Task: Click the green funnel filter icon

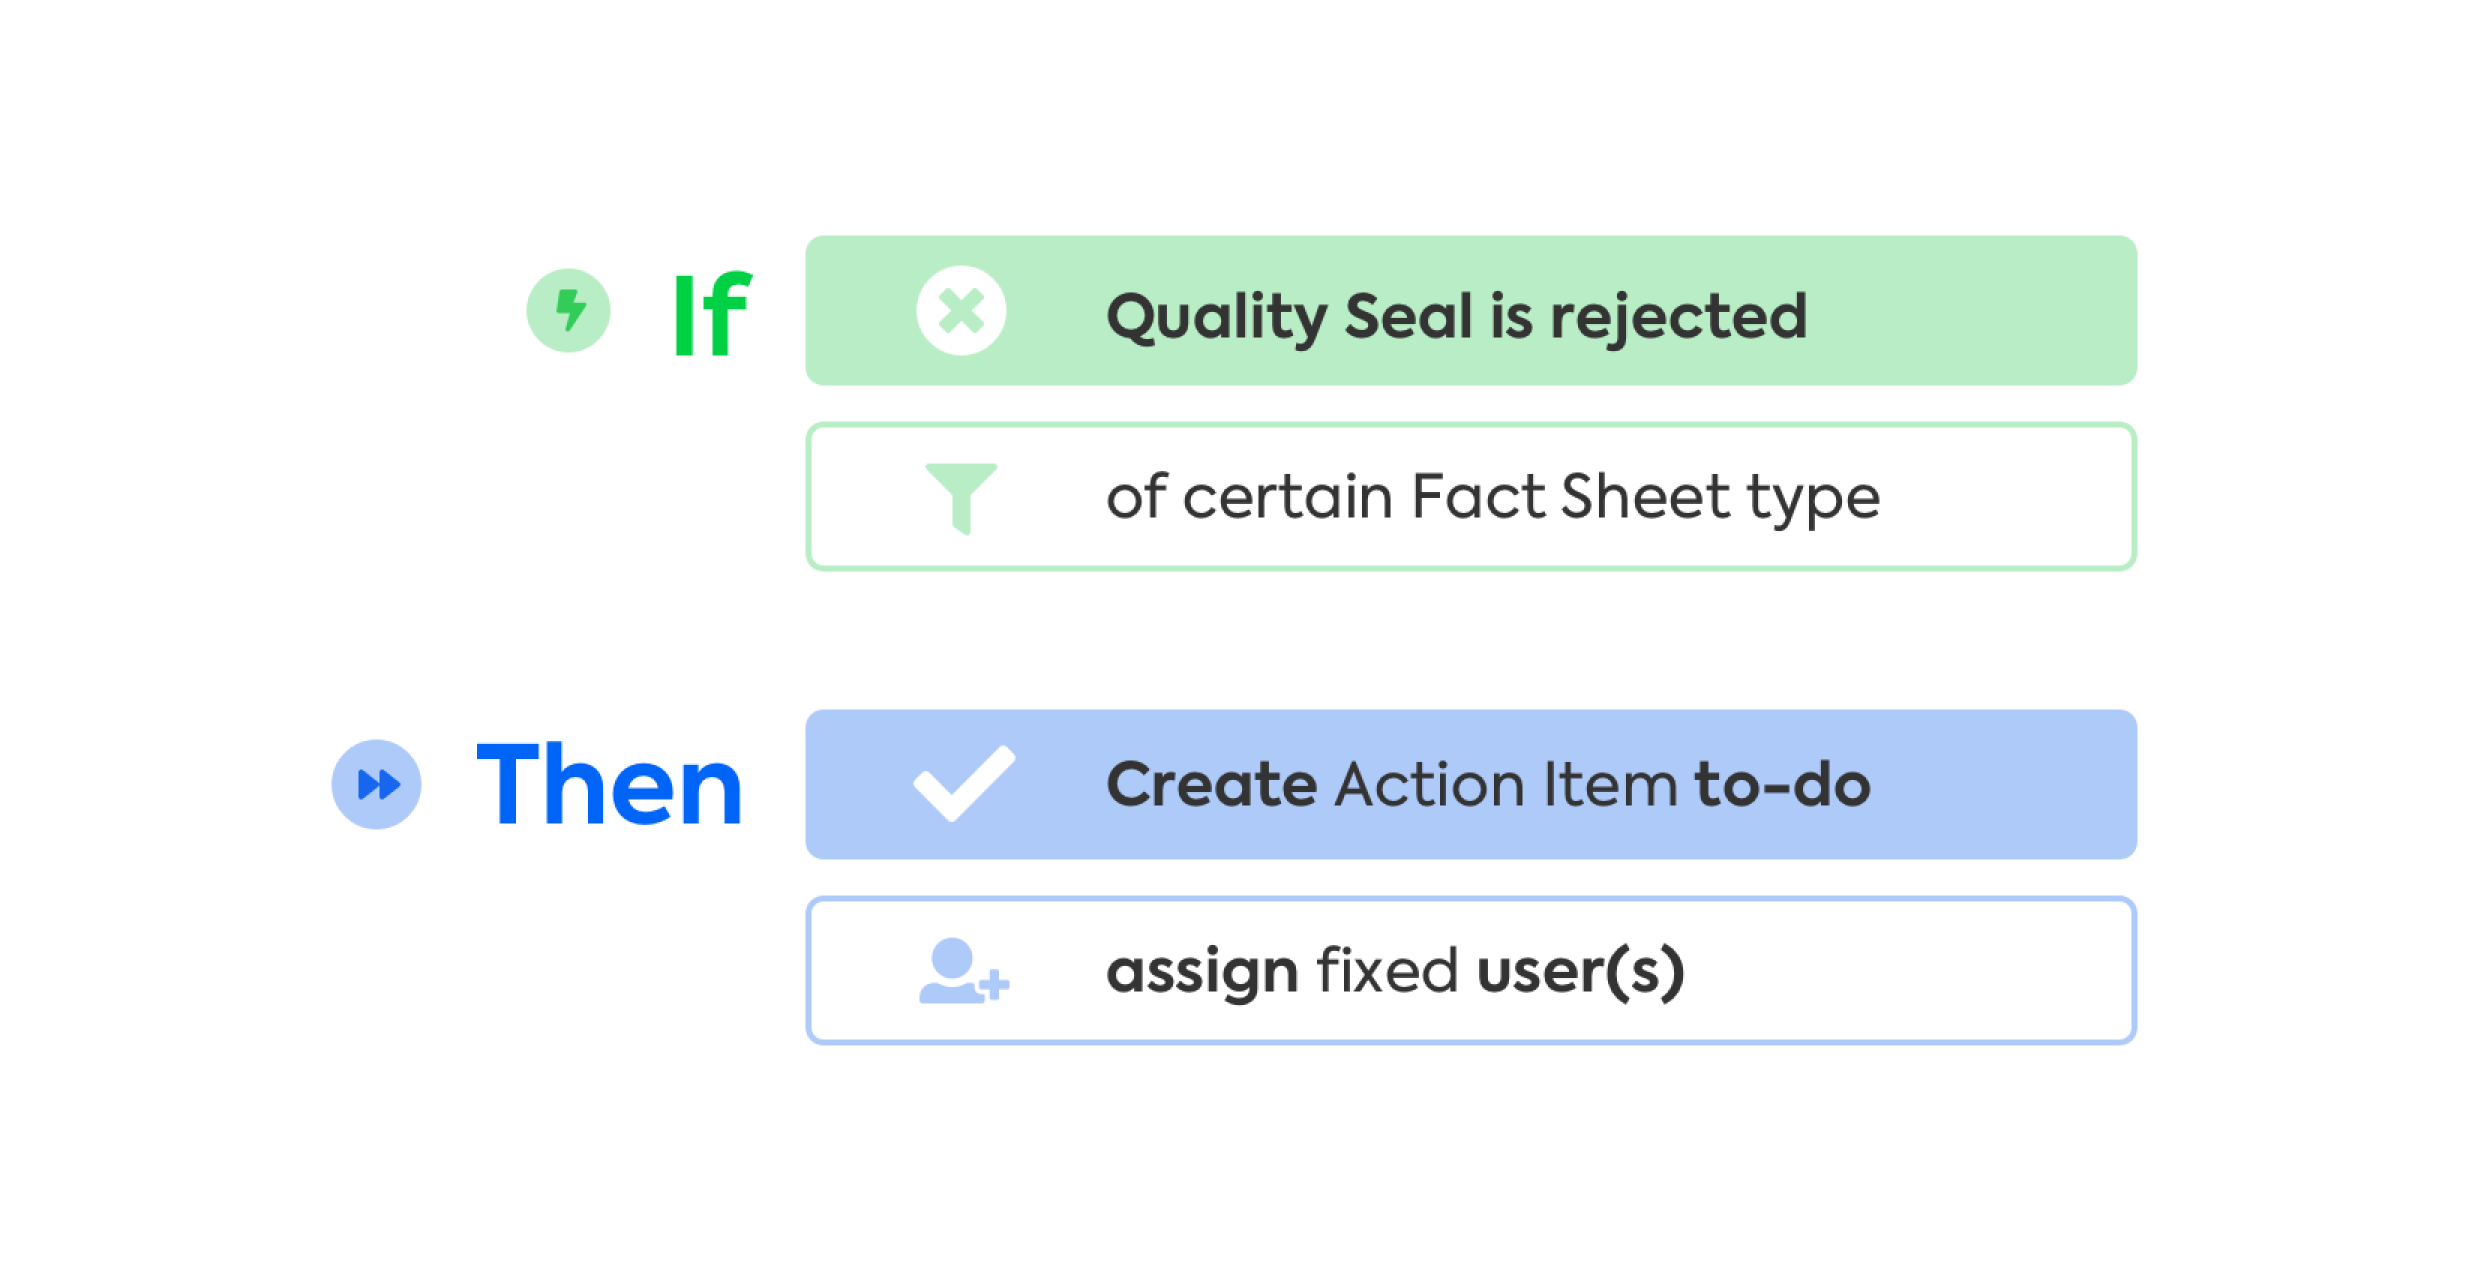Action: (x=961, y=497)
